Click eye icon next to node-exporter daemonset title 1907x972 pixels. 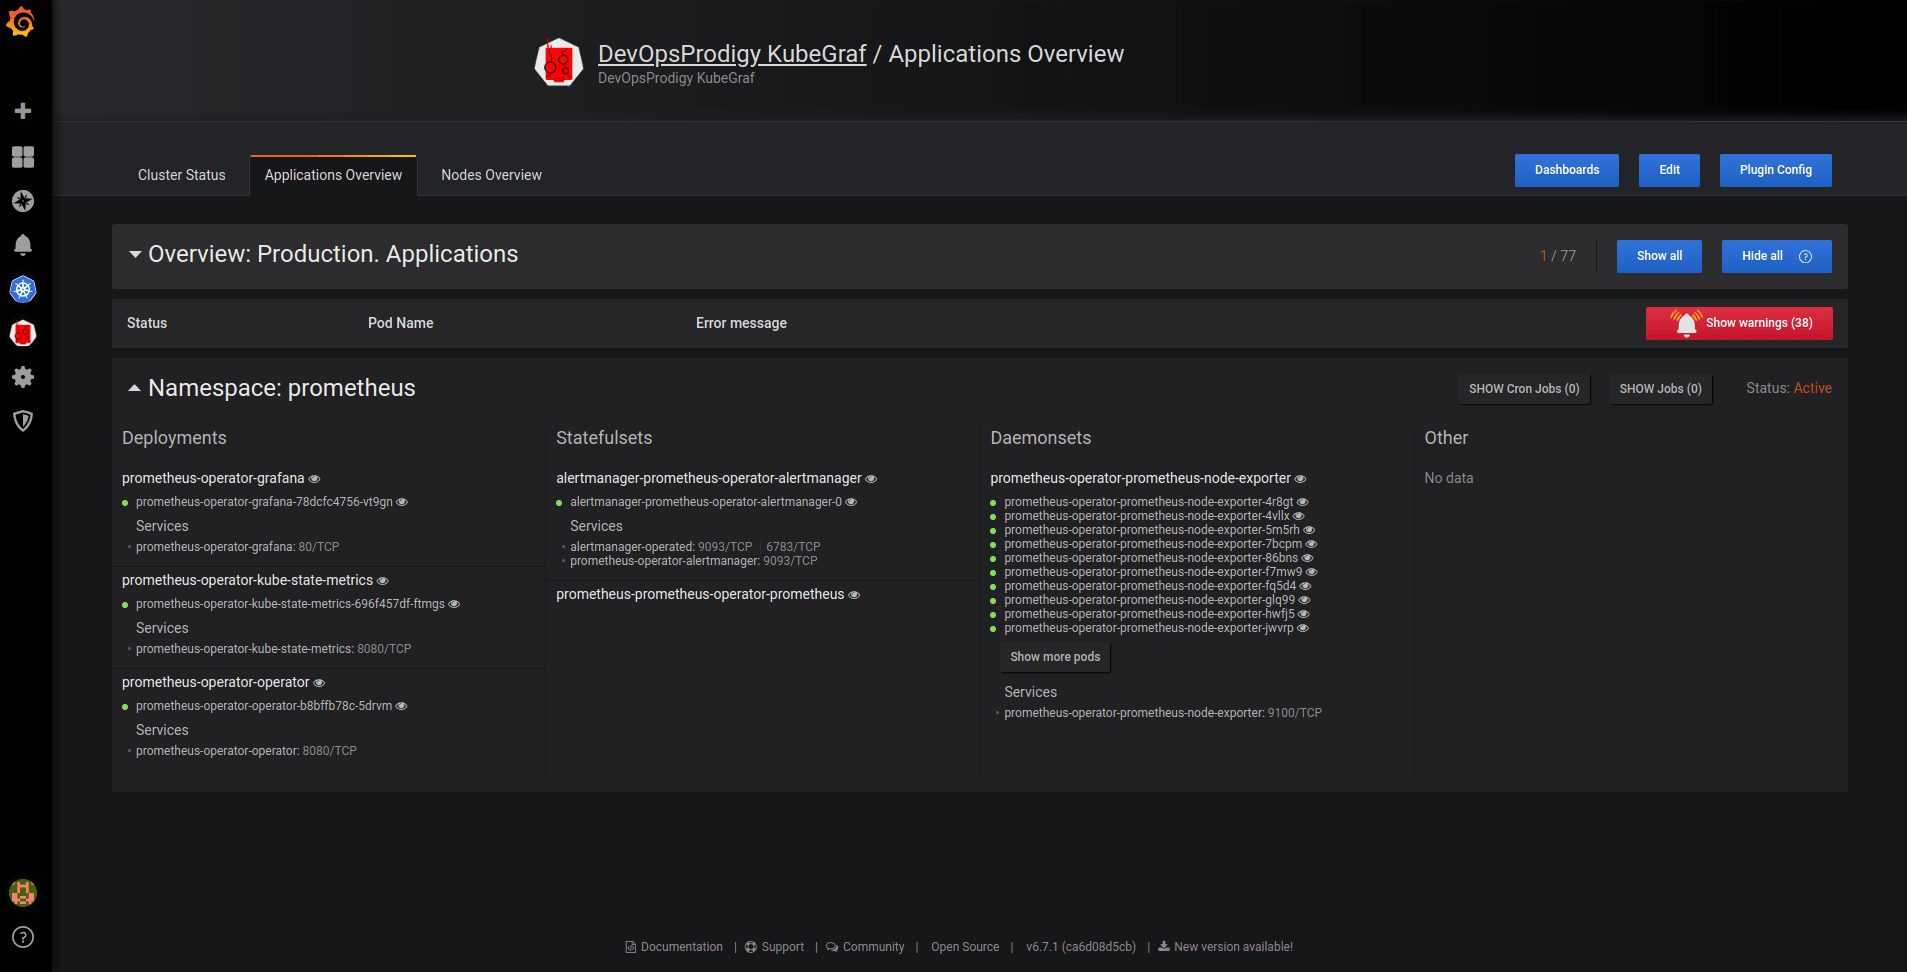point(1300,479)
